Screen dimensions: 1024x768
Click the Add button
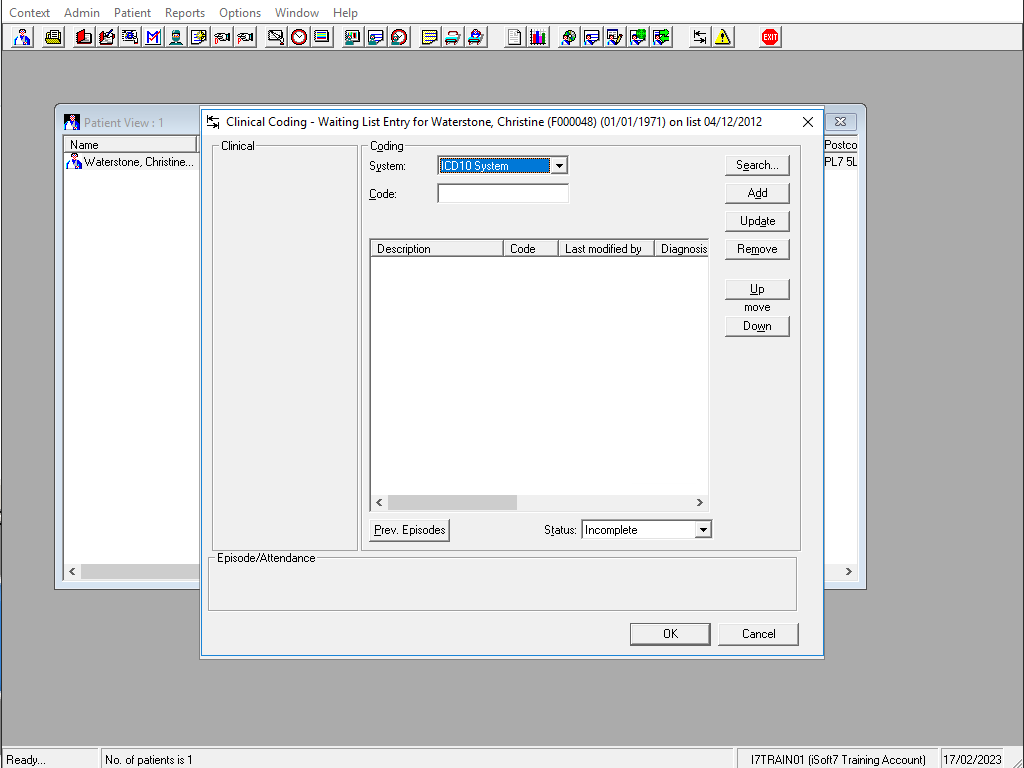757,193
